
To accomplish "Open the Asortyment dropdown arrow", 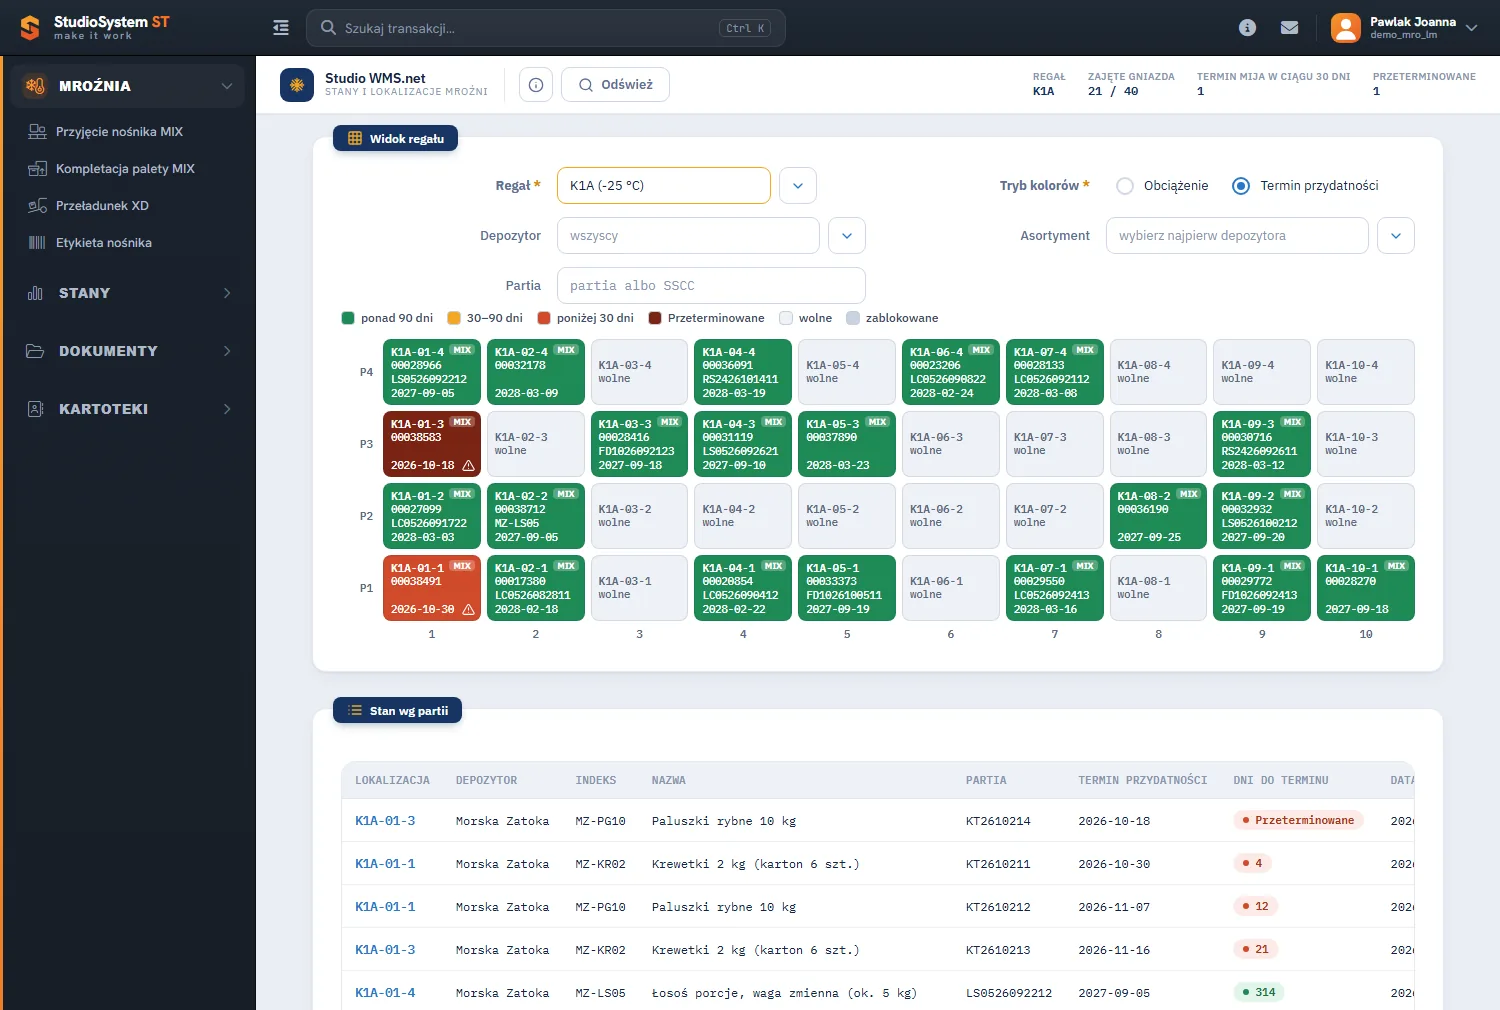I will [x=1396, y=236].
